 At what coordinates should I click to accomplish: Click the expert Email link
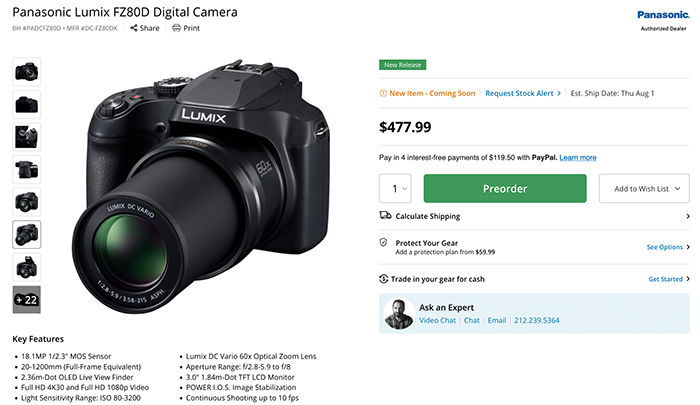click(x=497, y=320)
